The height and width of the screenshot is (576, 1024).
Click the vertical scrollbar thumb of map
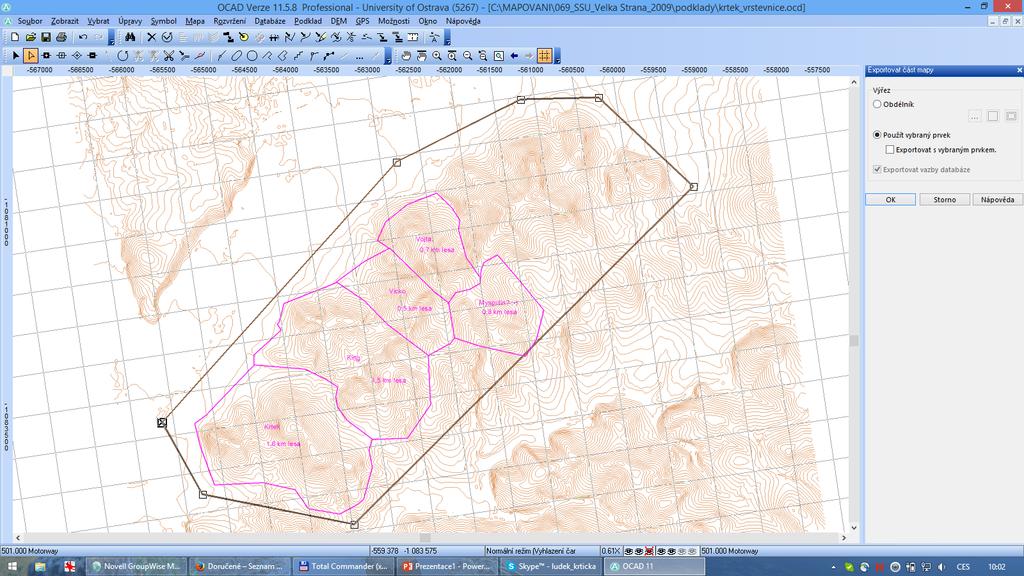[854, 340]
